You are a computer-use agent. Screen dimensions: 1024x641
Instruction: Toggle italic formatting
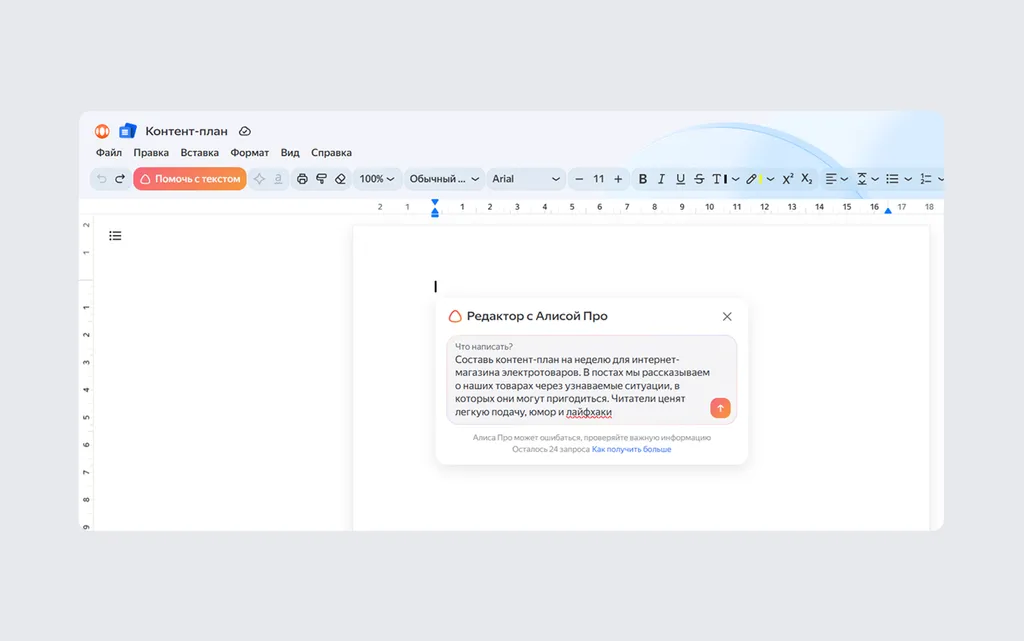pos(661,179)
